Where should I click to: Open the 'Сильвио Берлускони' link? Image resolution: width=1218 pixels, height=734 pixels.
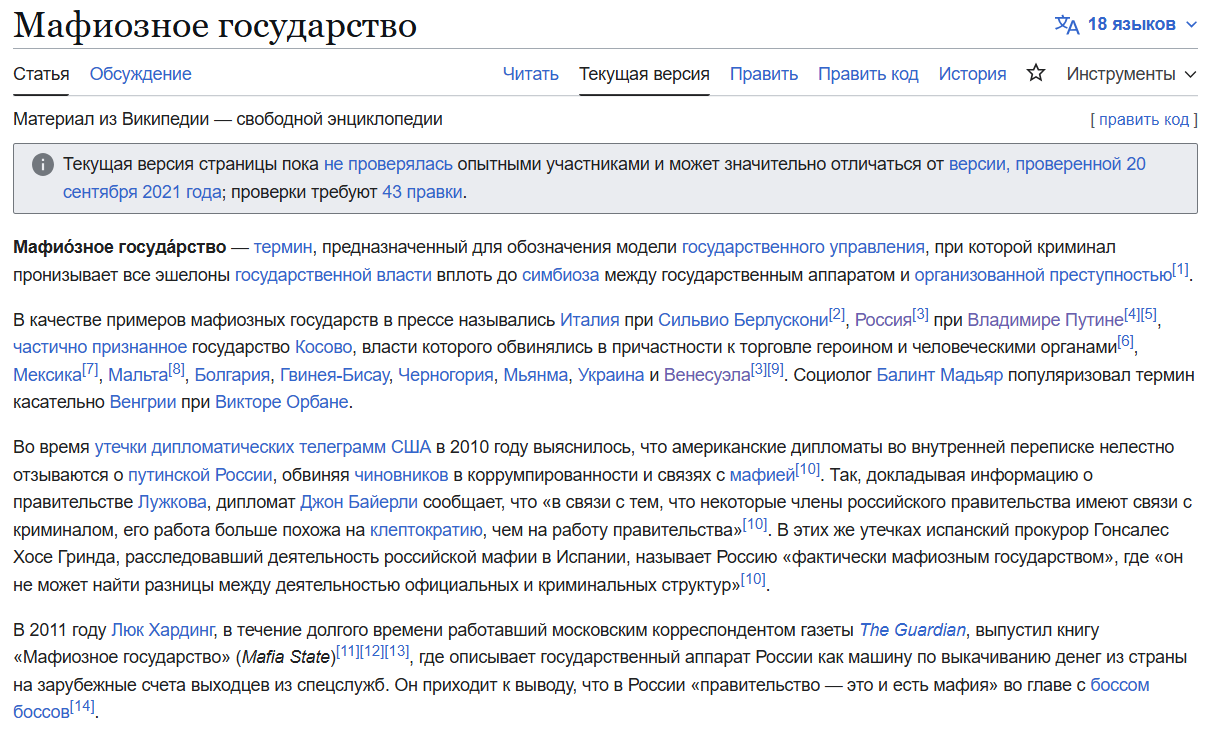743,320
